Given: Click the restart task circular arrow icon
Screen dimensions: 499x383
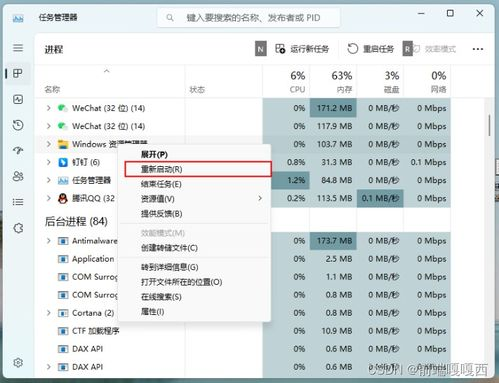Looking at the screenshot, I should 352,49.
